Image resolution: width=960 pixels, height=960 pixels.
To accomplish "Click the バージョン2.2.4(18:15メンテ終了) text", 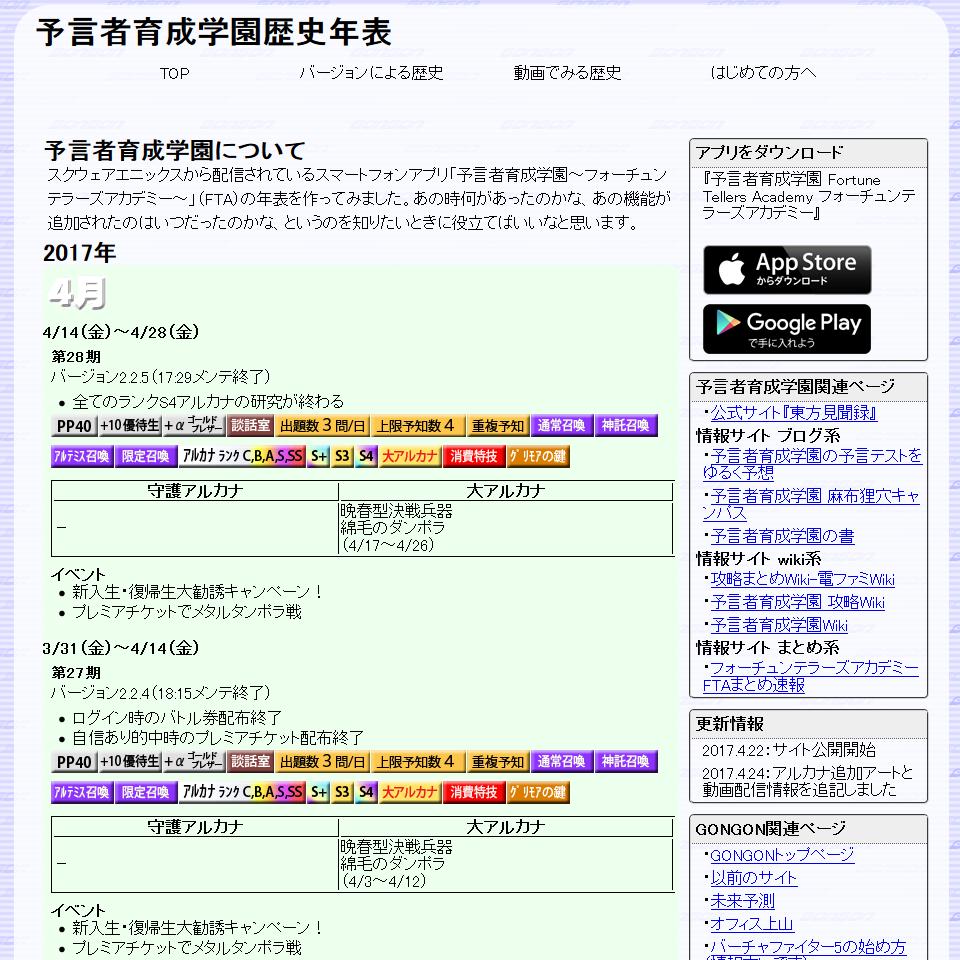I will [160, 692].
